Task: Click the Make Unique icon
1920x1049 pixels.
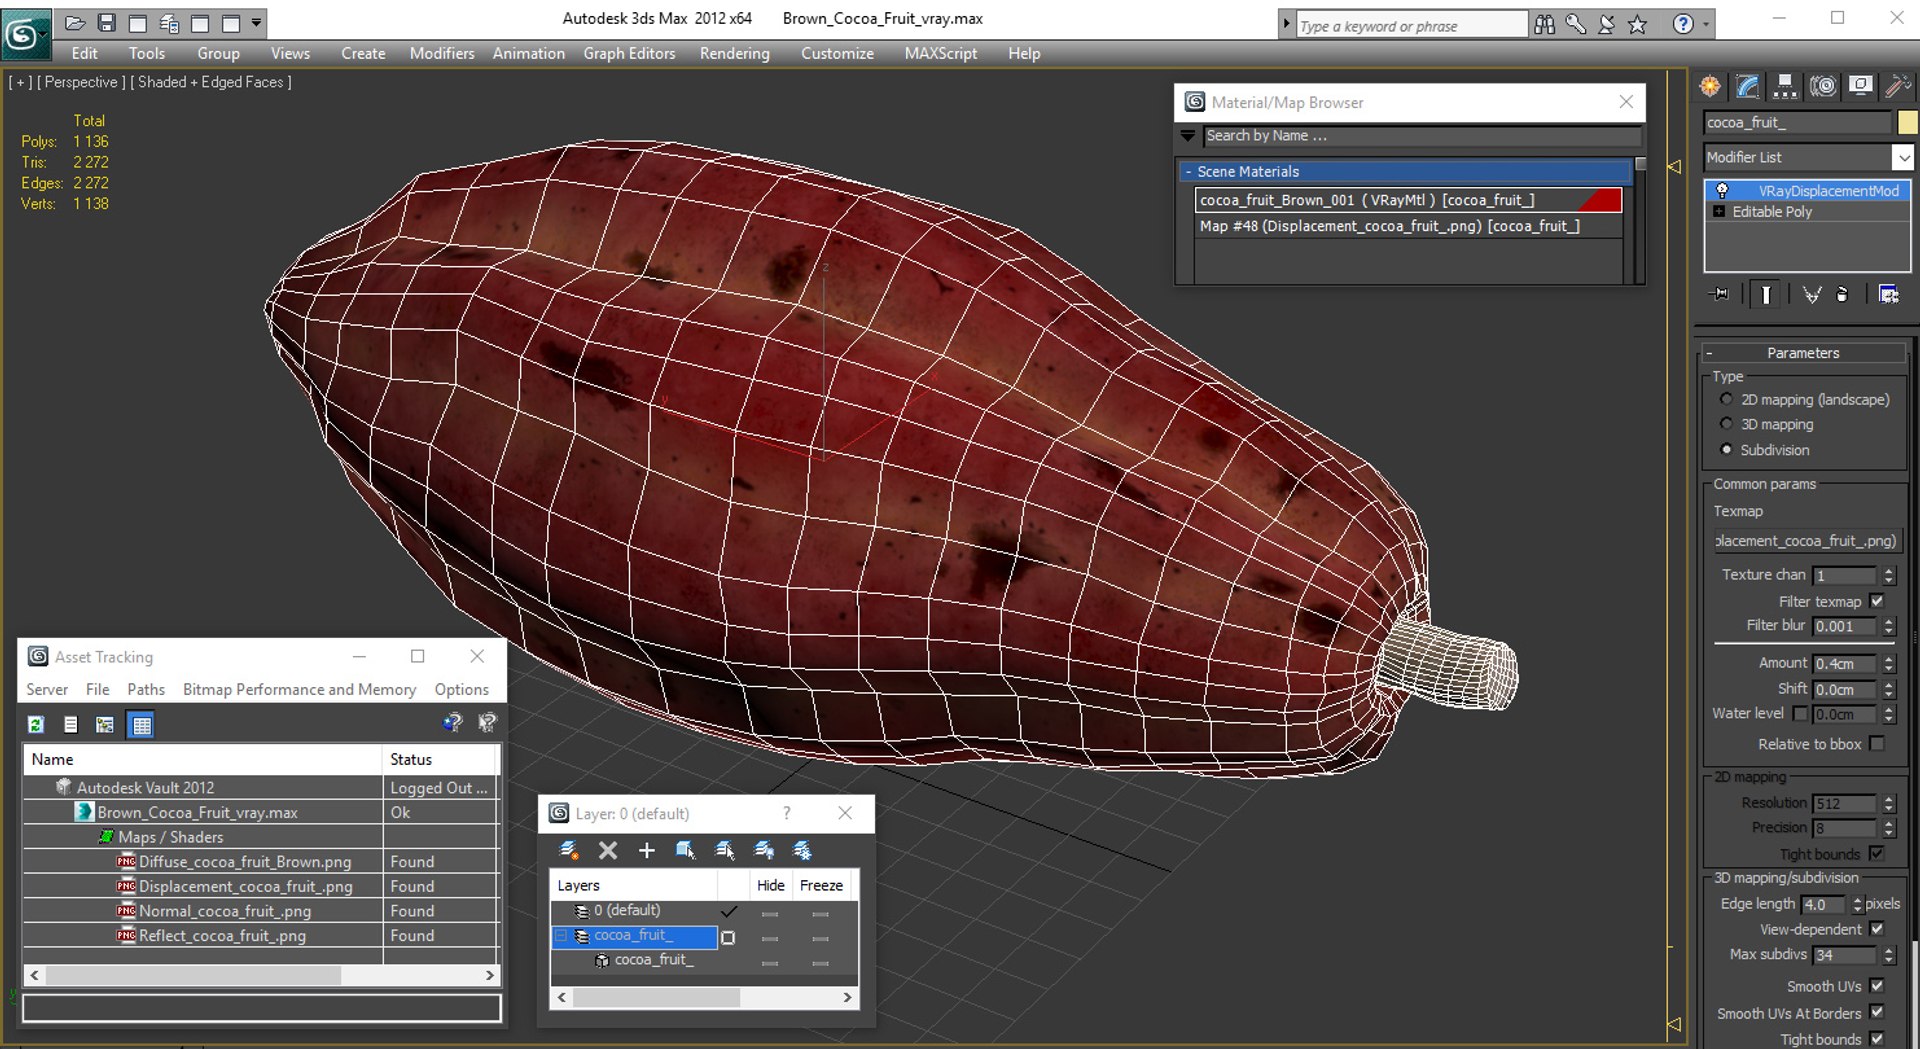Action: [1811, 294]
